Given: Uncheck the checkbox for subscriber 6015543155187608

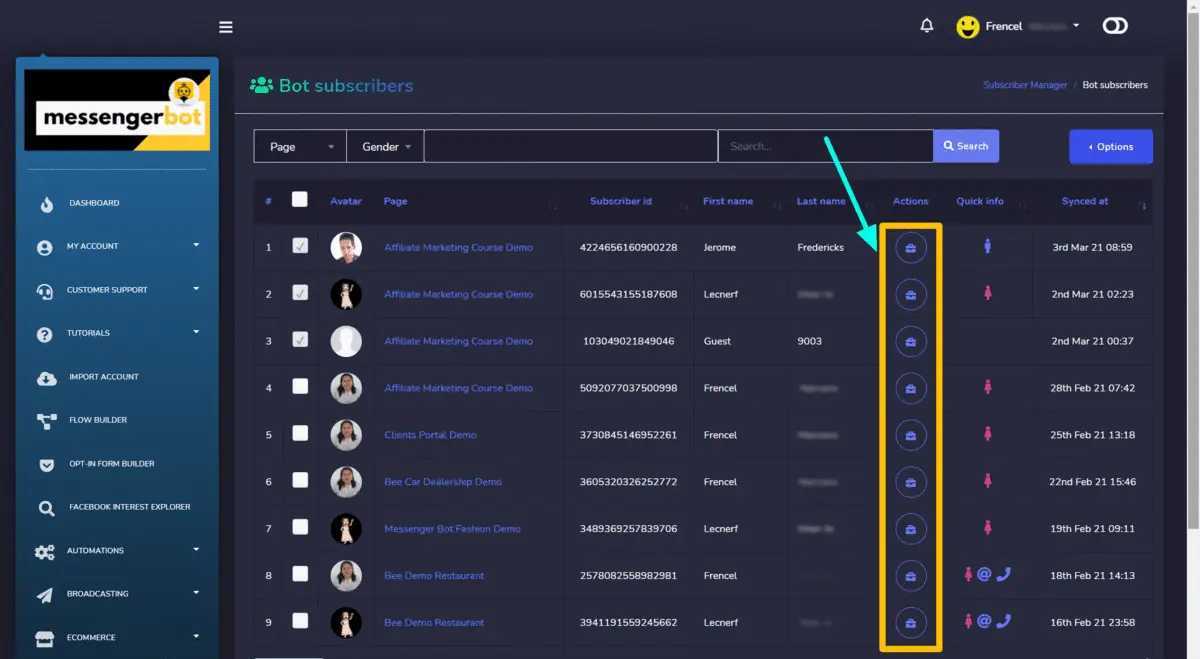Looking at the screenshot, I should 300,293.
